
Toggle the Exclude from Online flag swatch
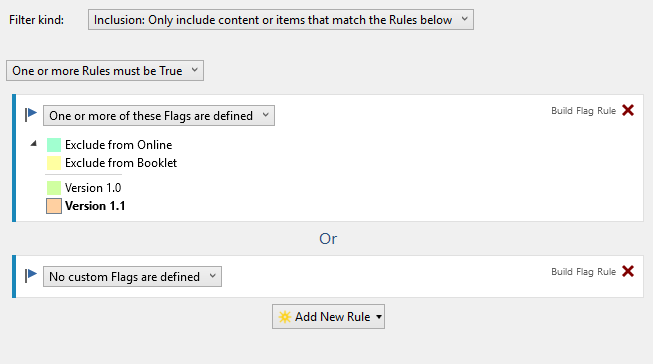pos(54,145)
